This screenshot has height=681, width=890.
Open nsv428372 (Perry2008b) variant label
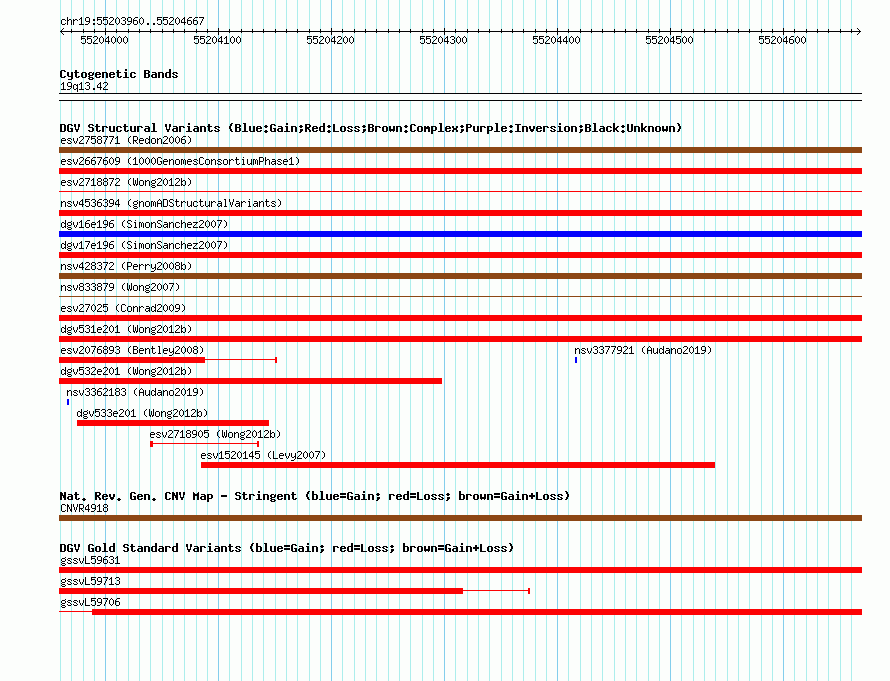pyautogui.click(x=126, y=266)
